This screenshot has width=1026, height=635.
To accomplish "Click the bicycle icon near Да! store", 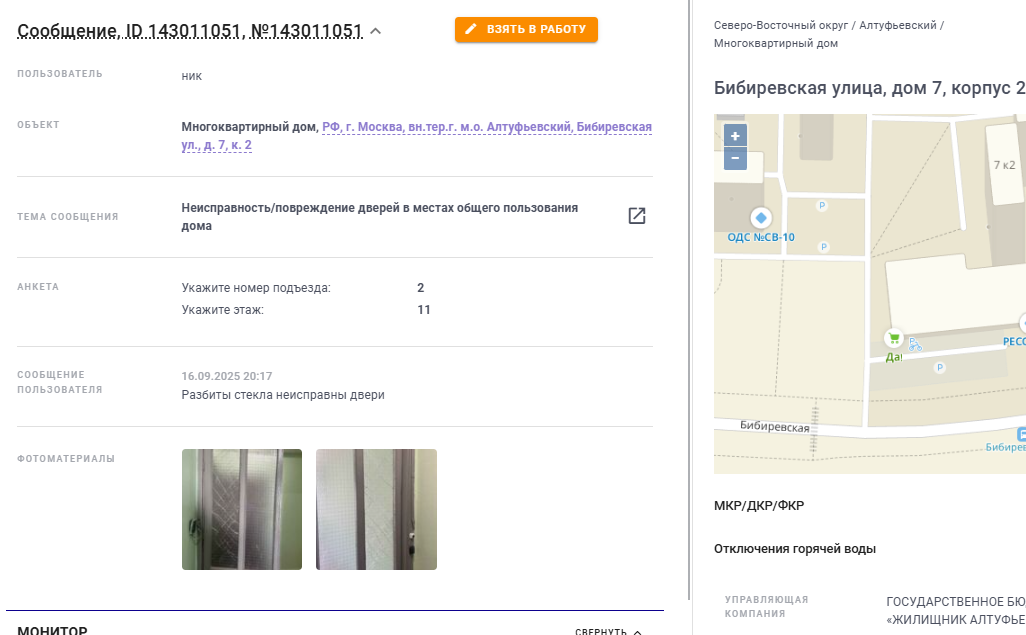I will point(915,344).
